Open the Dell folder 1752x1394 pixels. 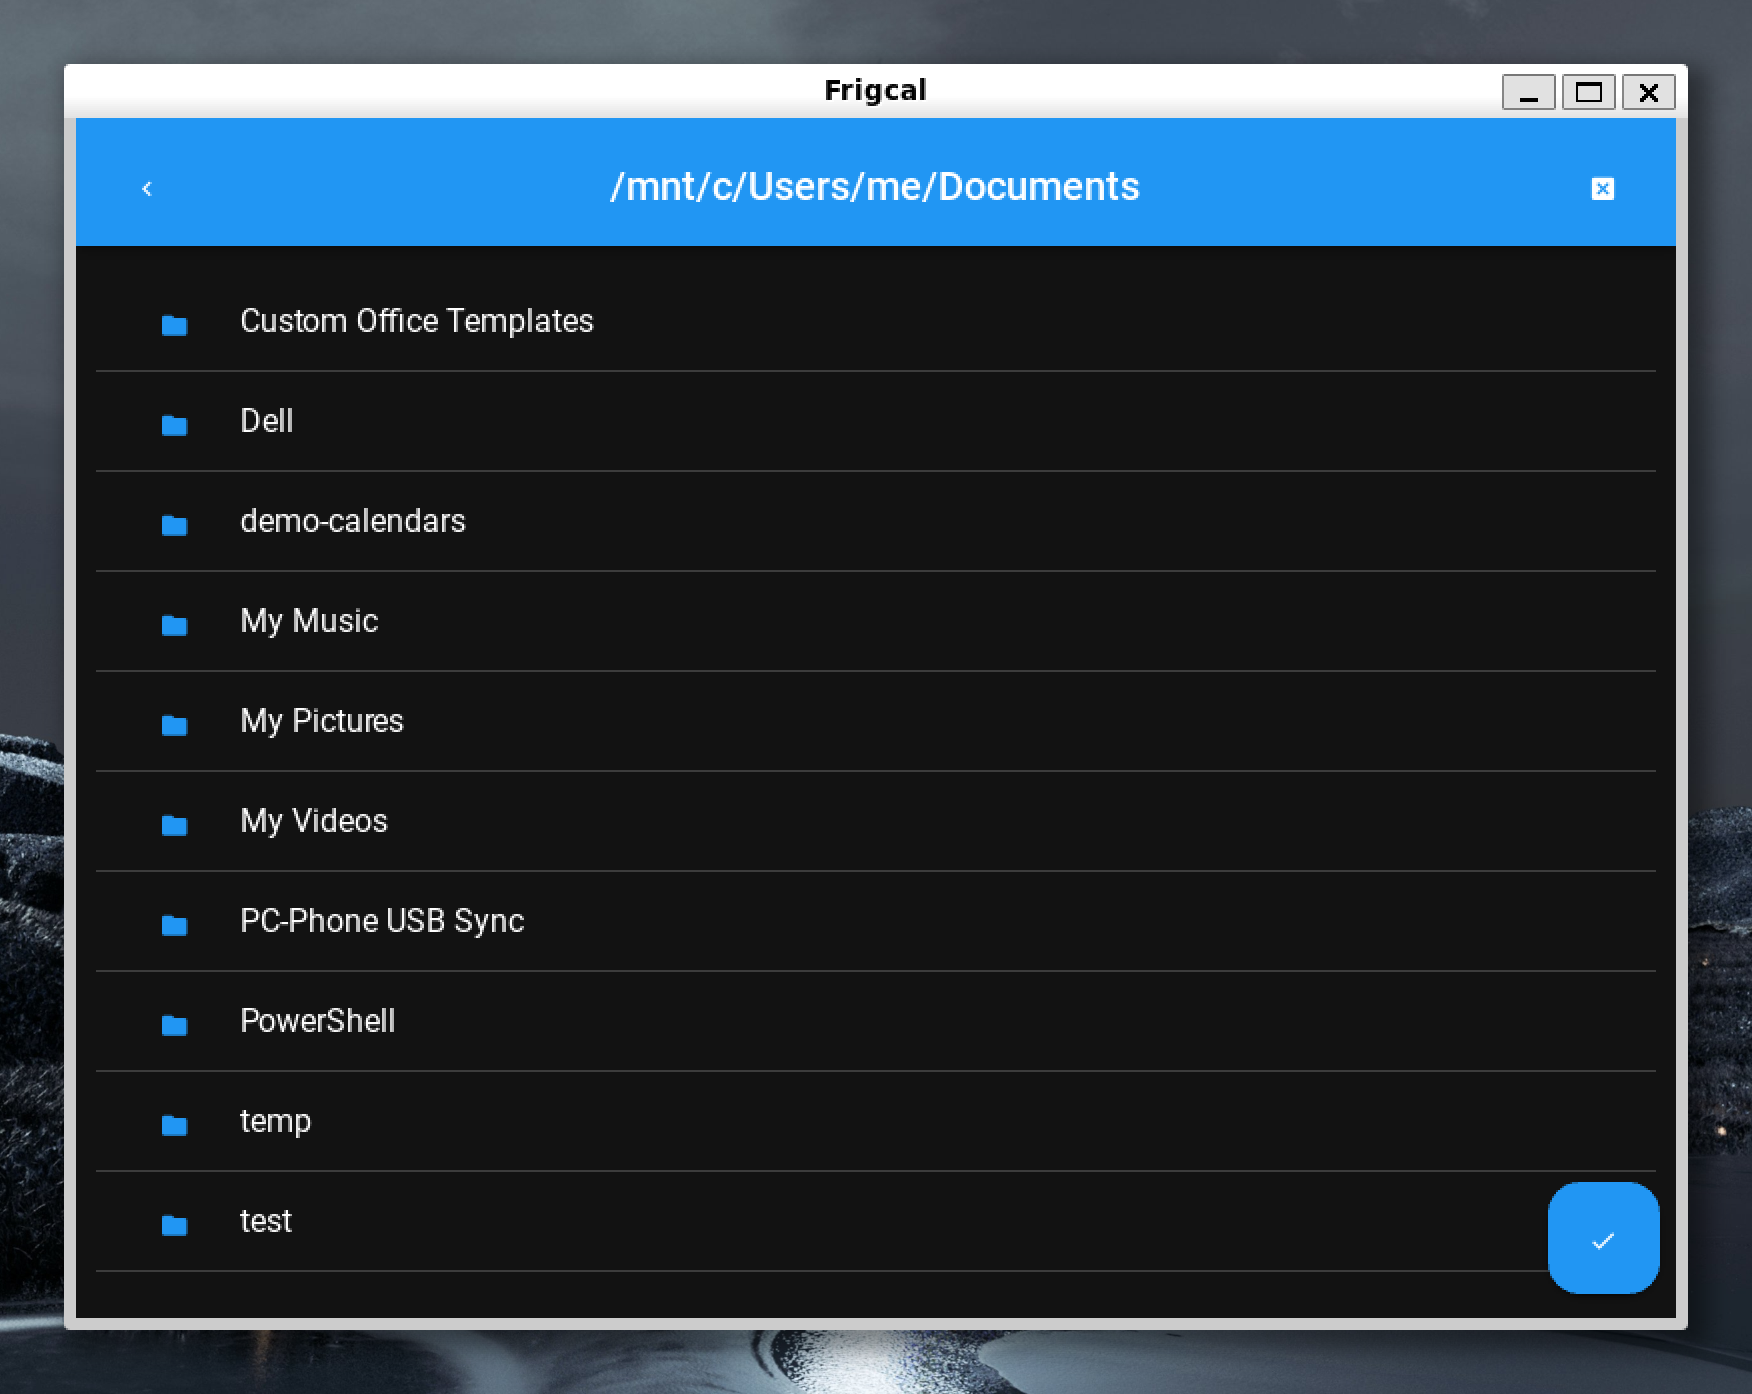point(875,421)
